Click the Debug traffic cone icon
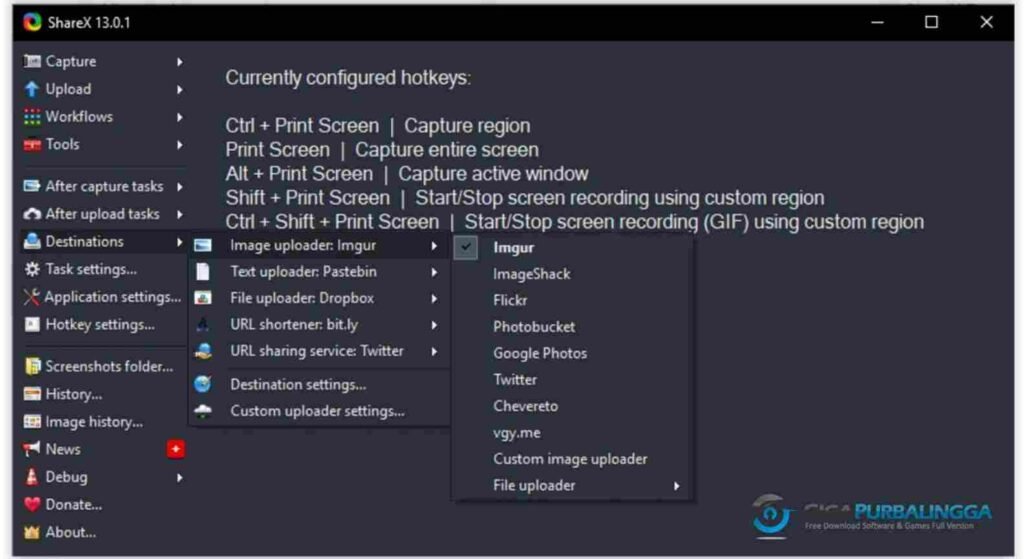 31,477
